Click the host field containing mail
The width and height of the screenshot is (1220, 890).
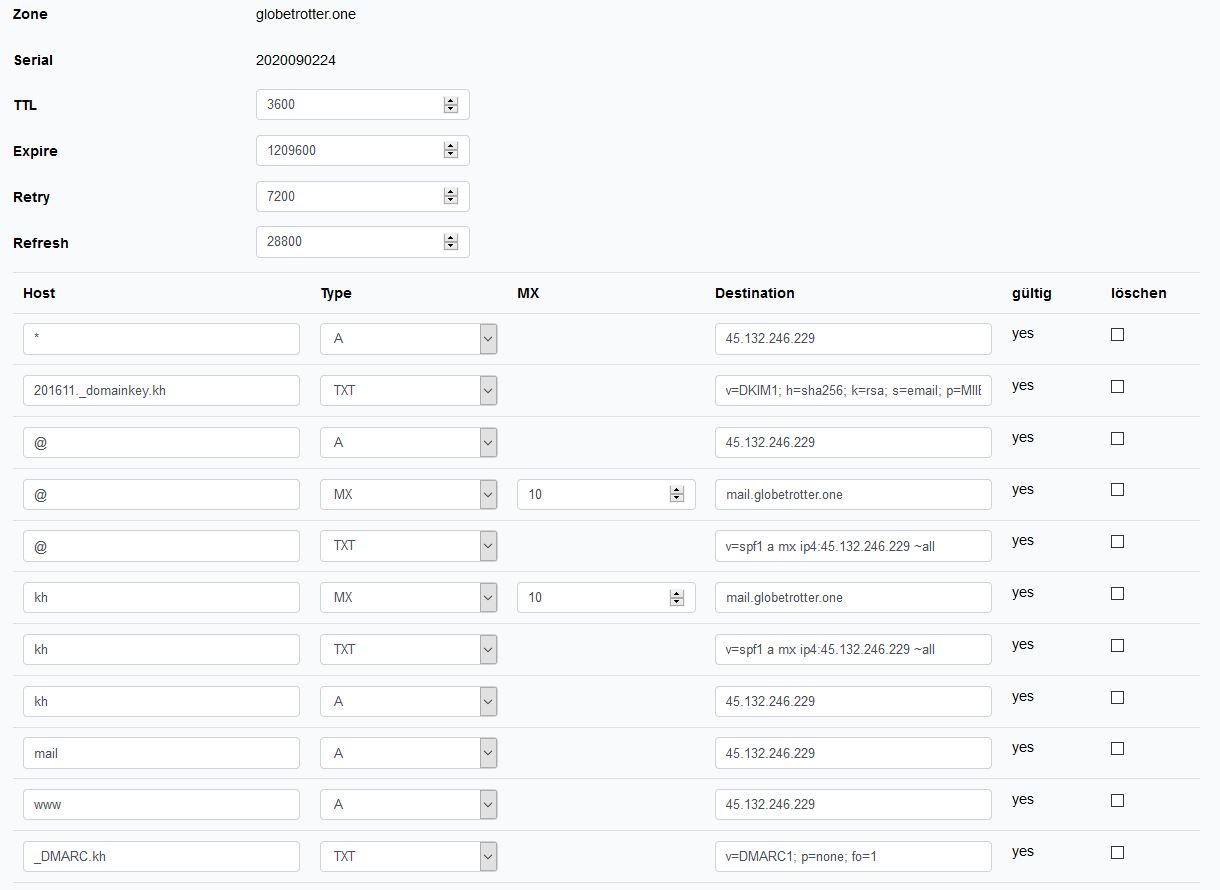coord(161,754)
